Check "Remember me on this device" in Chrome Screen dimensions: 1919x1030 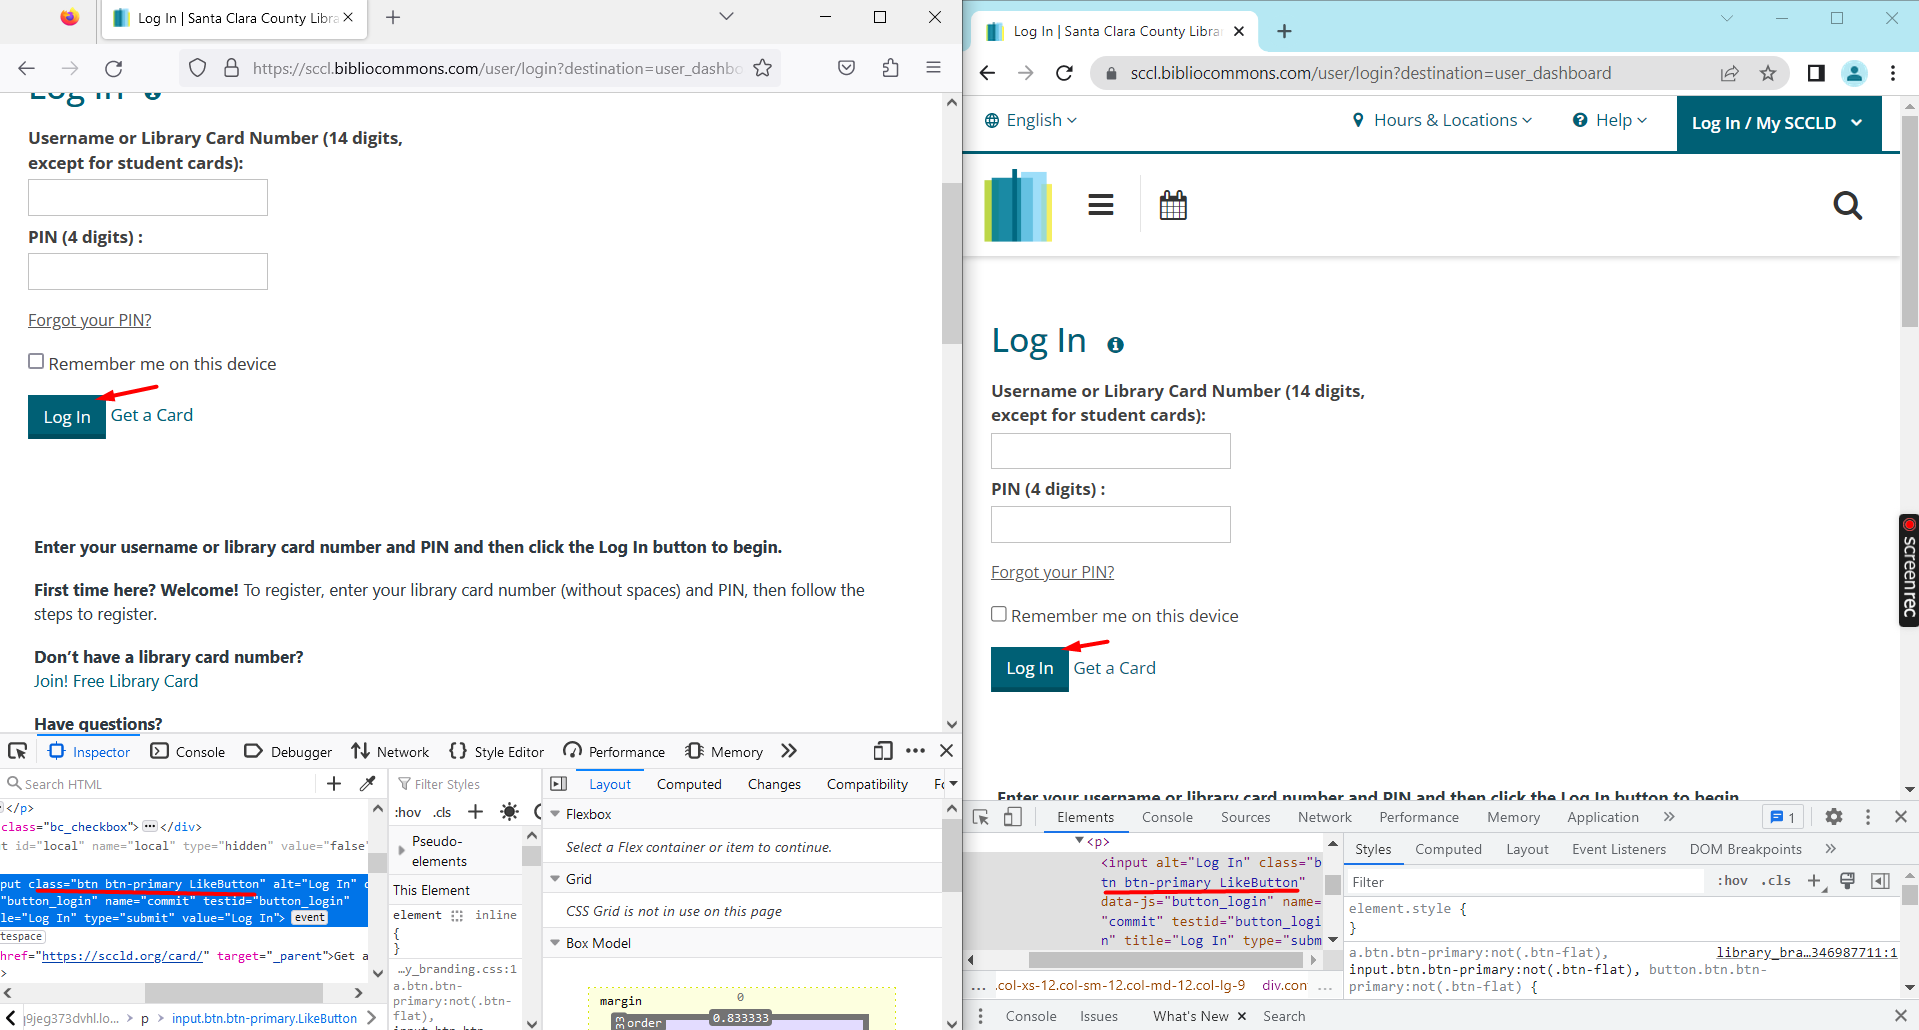[998, 613]
